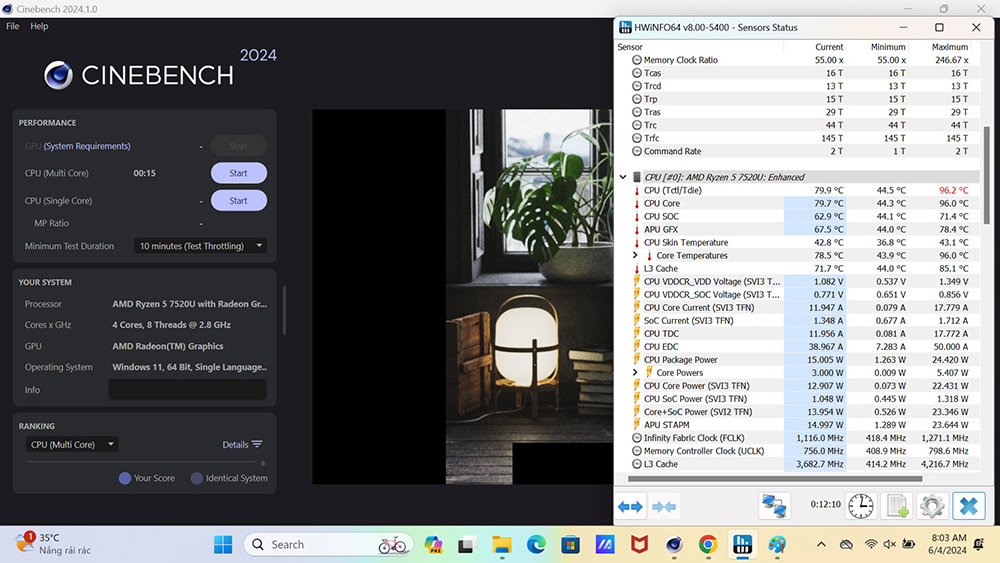
Task: Open Paint from the taskbar
Action: click(777, 545)
